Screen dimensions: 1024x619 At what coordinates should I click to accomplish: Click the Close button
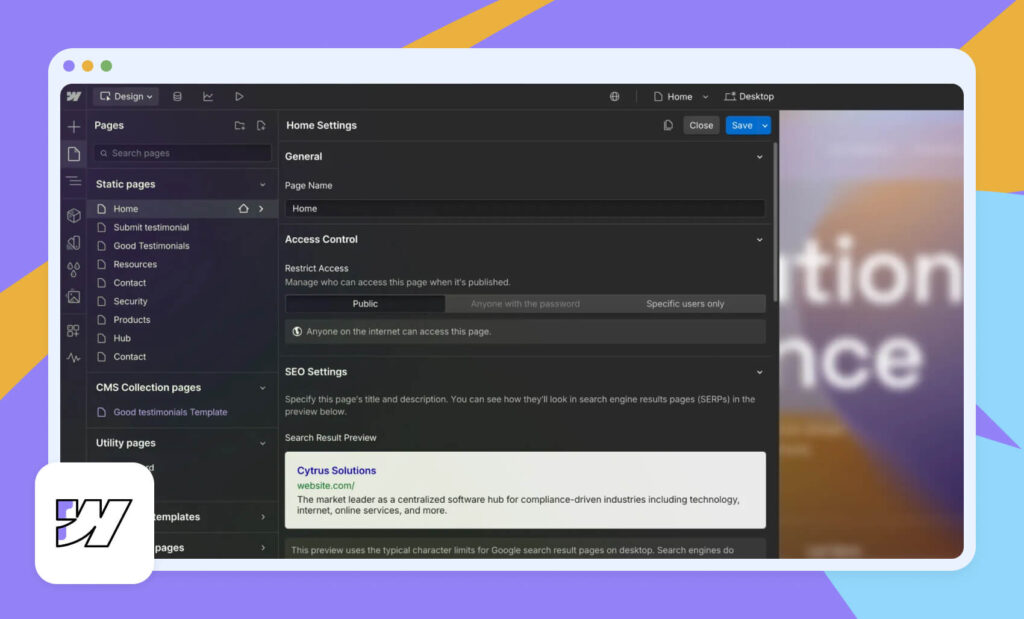[701, 125]
